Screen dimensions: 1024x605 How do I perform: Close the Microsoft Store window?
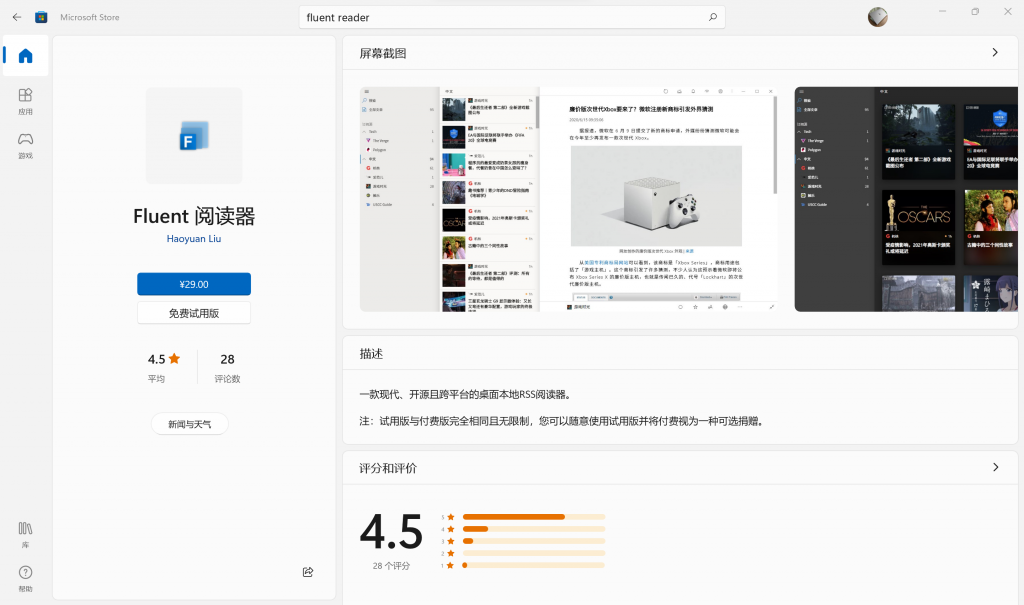point(1007,12)
